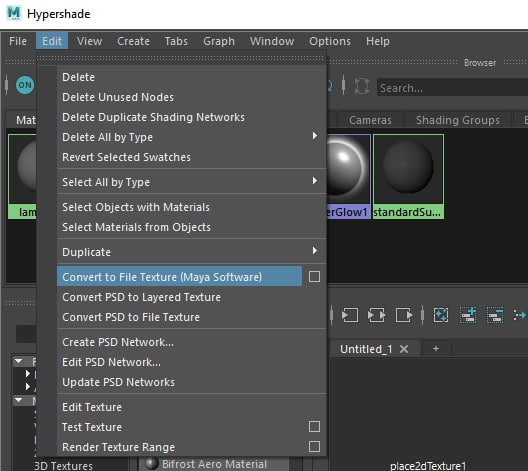Clear the graph with sparkle icon

pyautogui.click(x=441, y=315)
